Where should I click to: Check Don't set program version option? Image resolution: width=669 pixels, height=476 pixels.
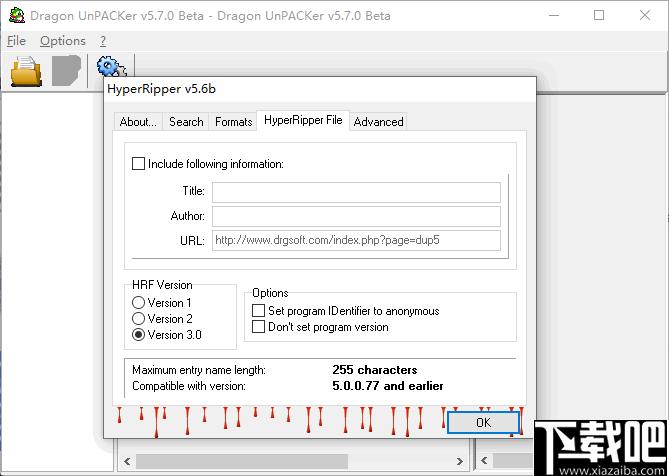coord(258,327)
